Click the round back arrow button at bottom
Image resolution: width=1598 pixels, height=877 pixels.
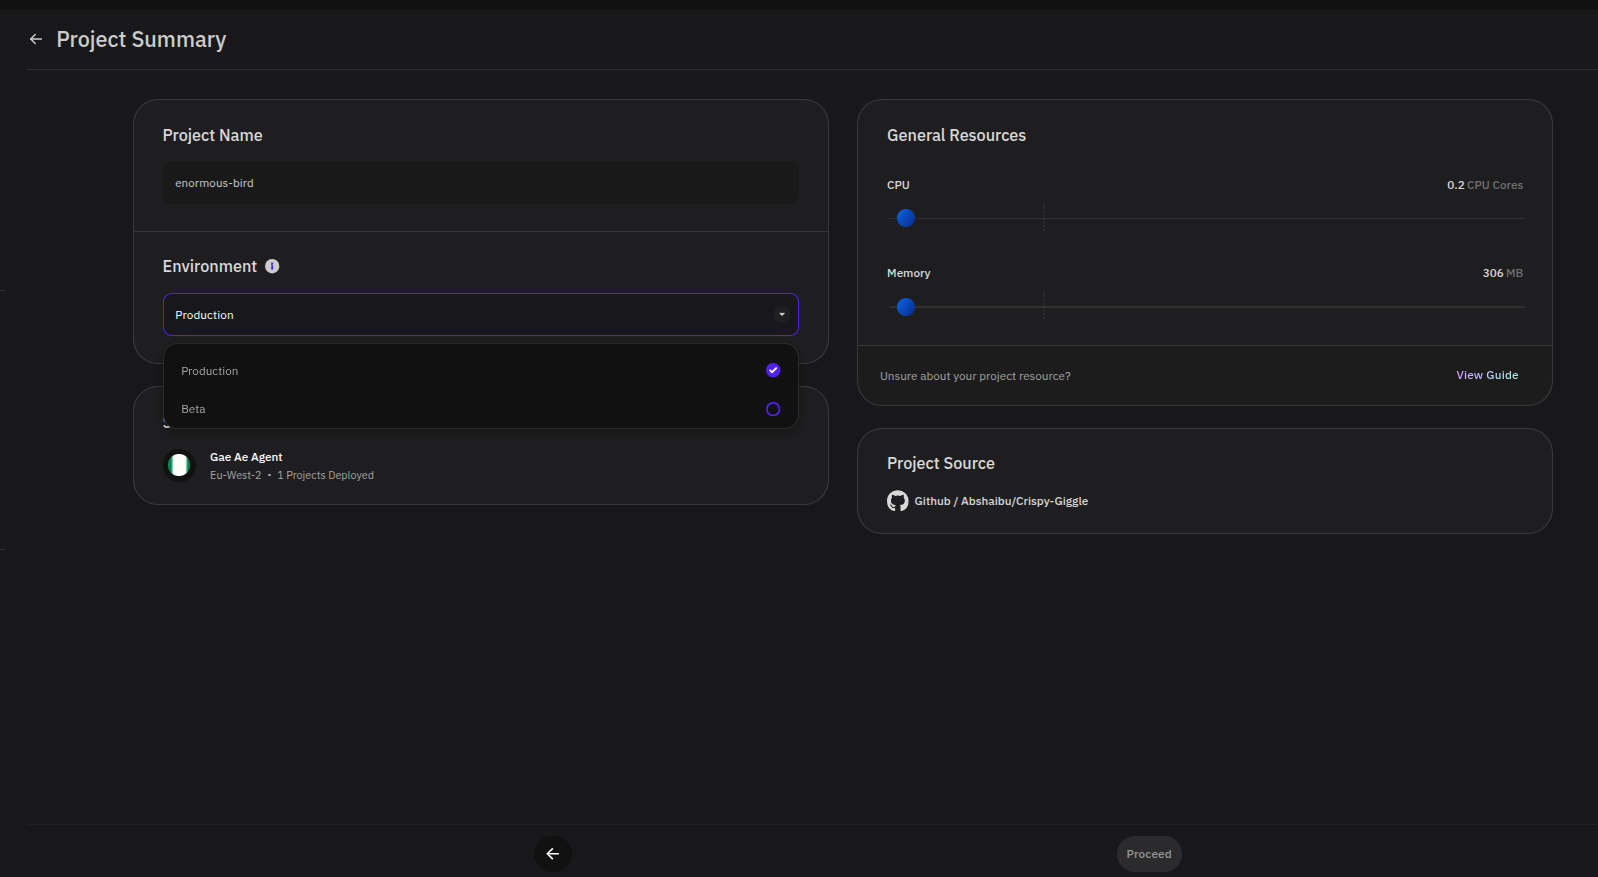[x=553, y=854]
